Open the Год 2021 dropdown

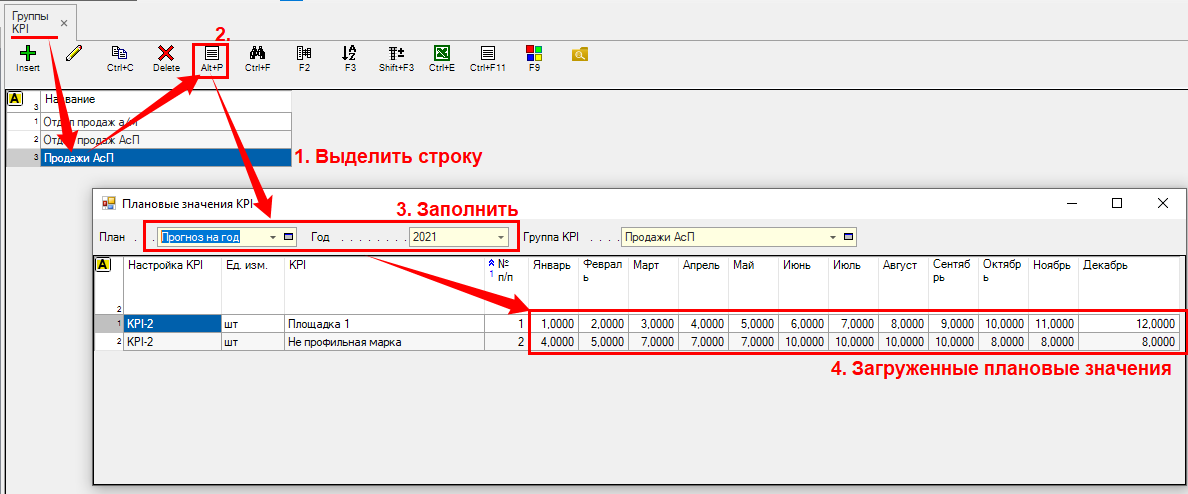click(500, 237)
